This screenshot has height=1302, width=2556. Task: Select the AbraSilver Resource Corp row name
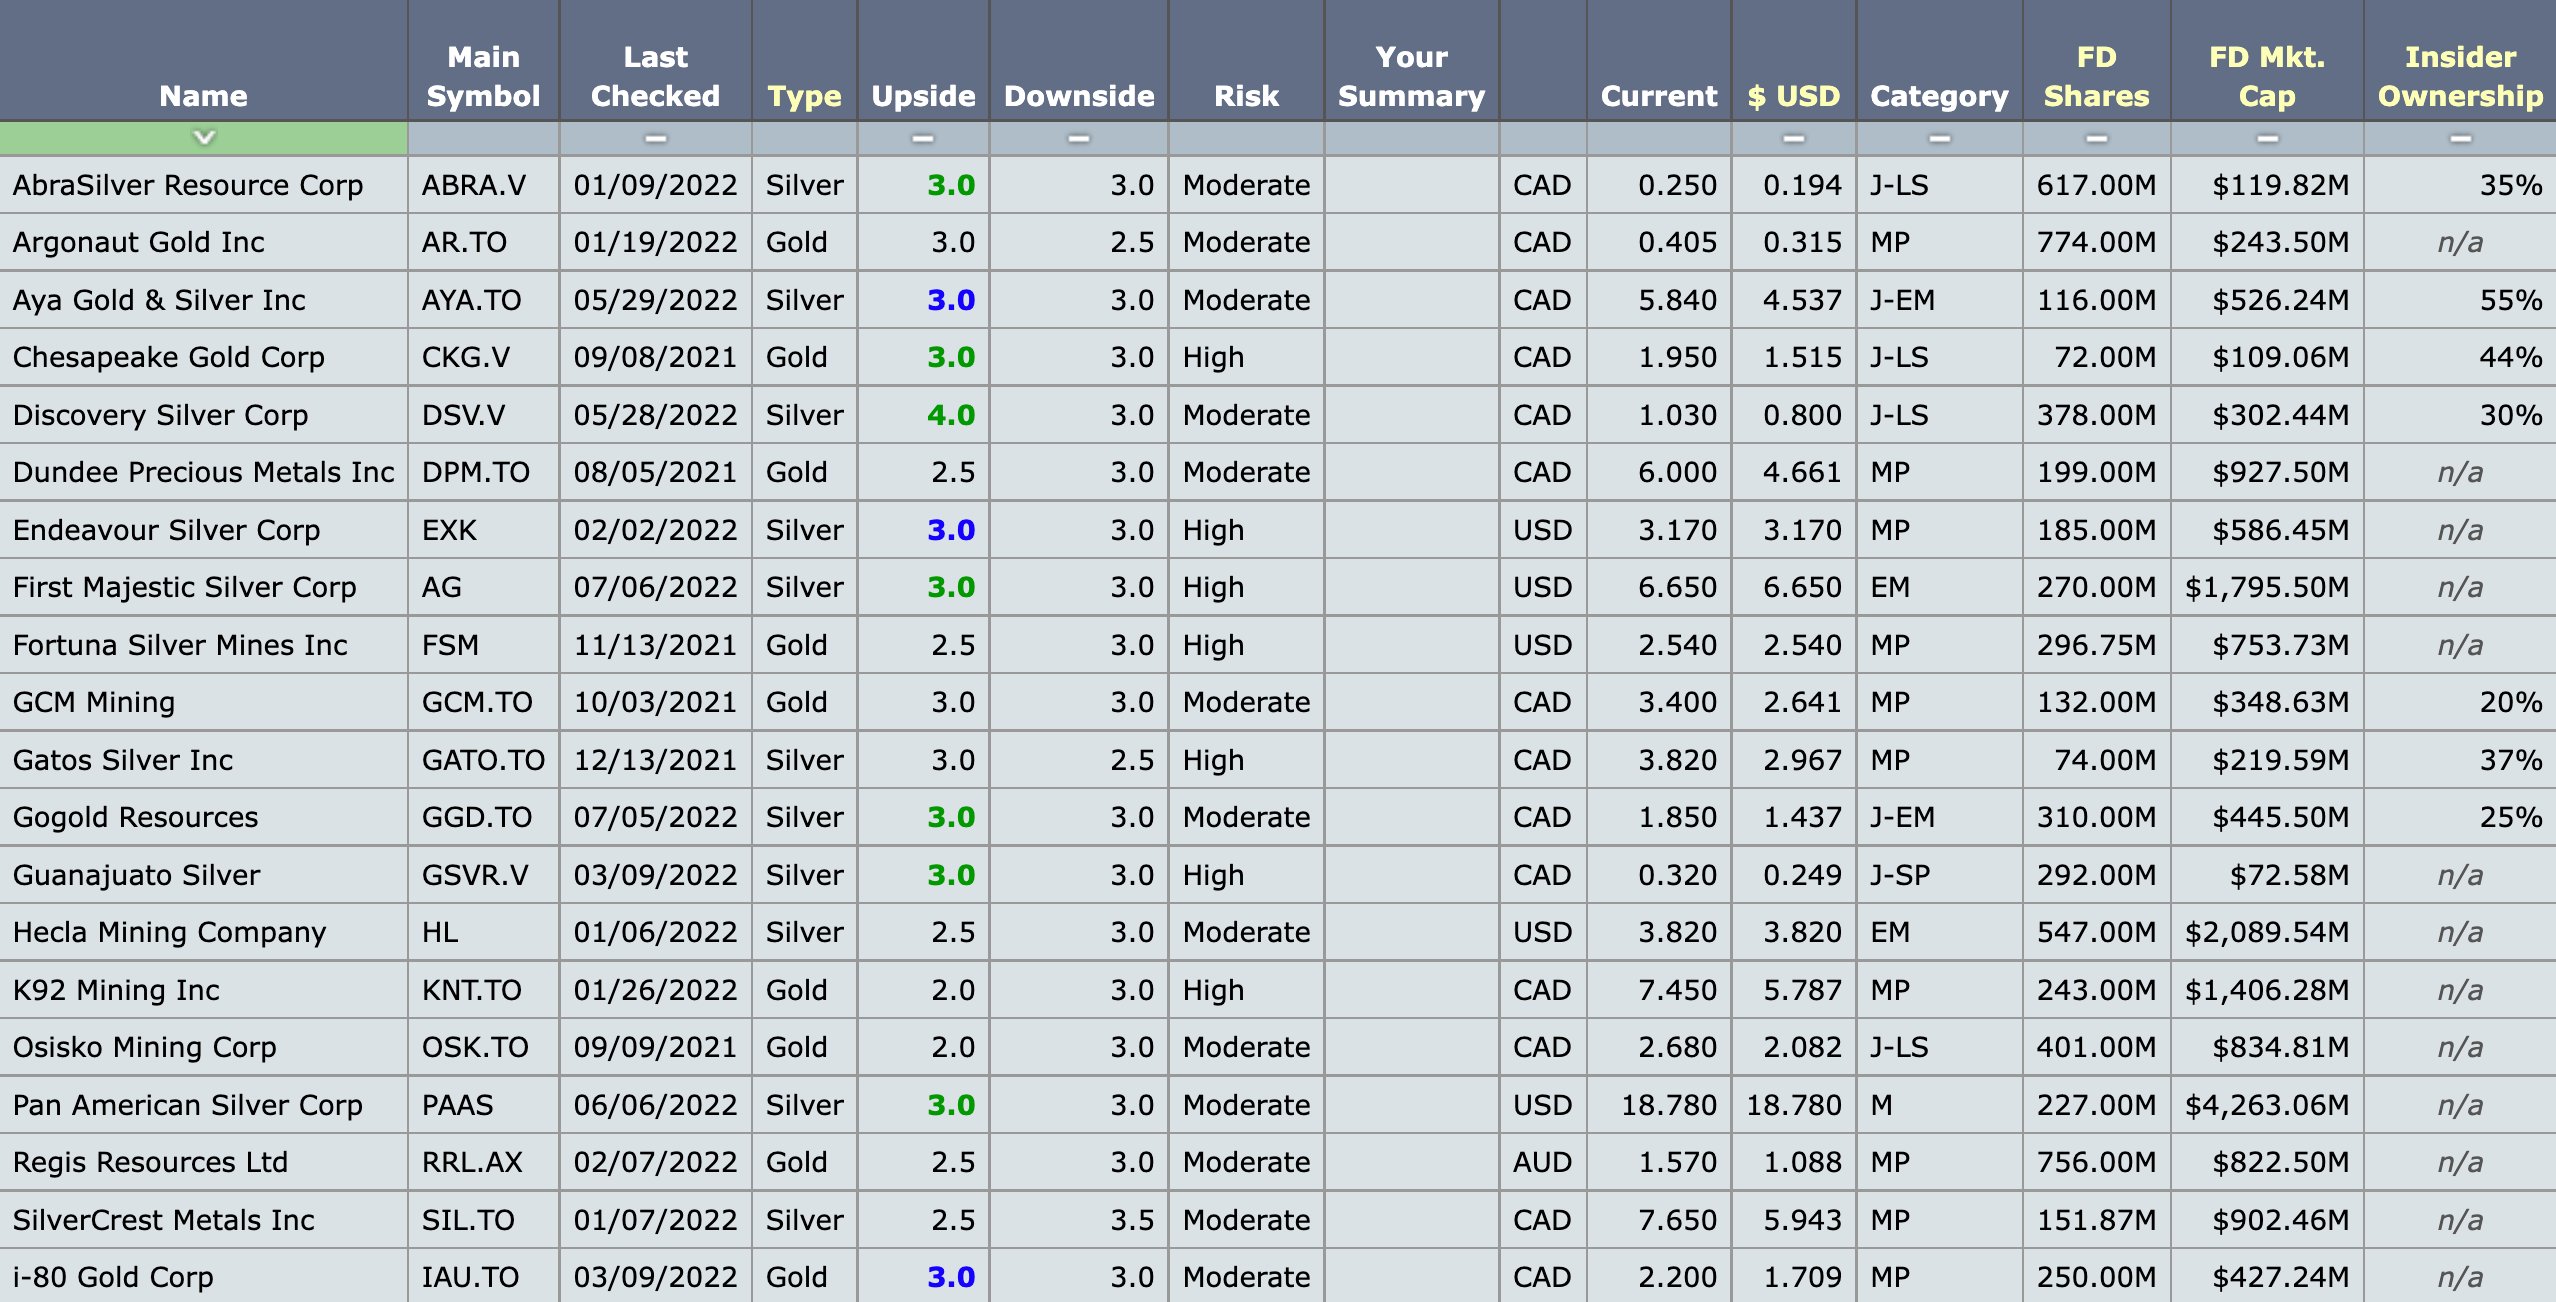pos(188,185)
